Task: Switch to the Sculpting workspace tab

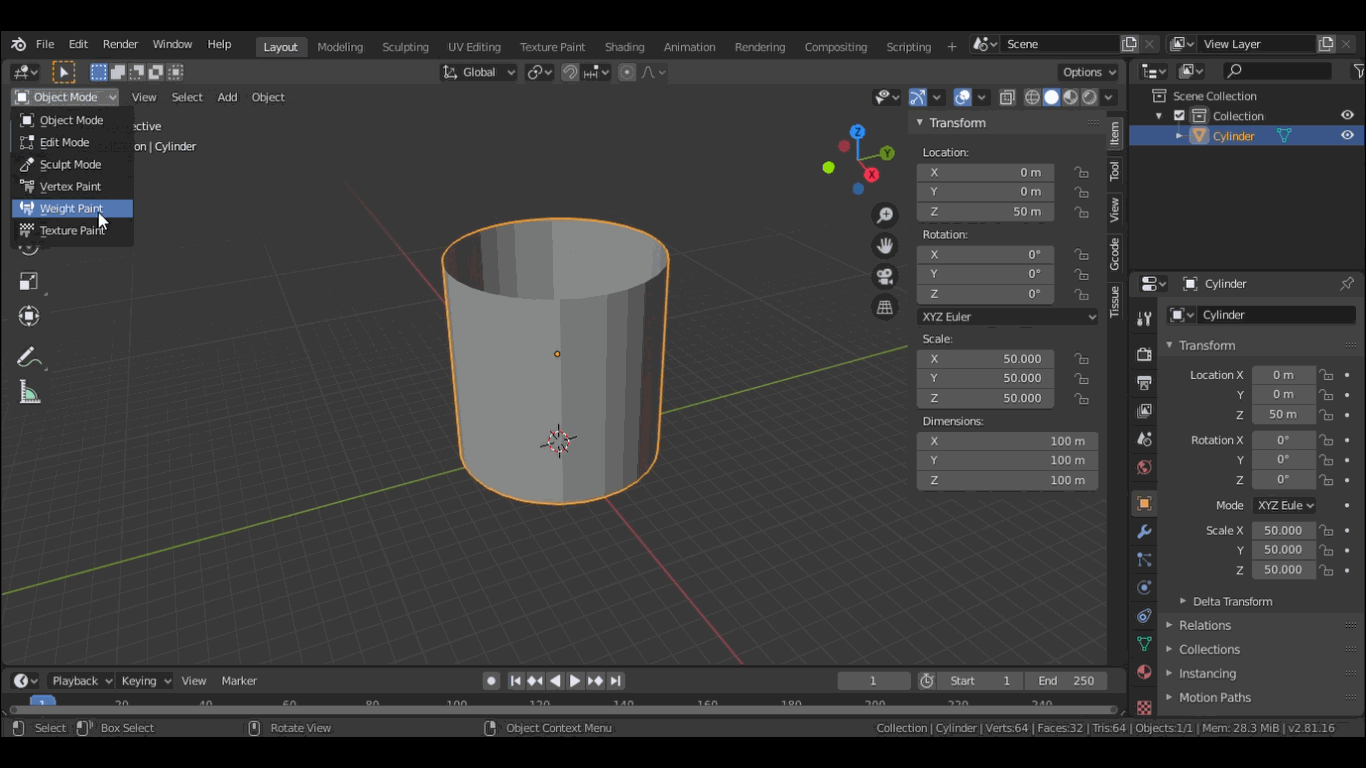Action: (405, 47)
